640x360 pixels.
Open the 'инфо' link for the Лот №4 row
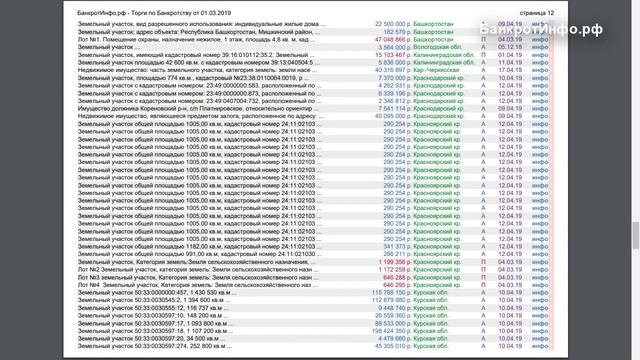pyautogui.click(x=540, y=285)
